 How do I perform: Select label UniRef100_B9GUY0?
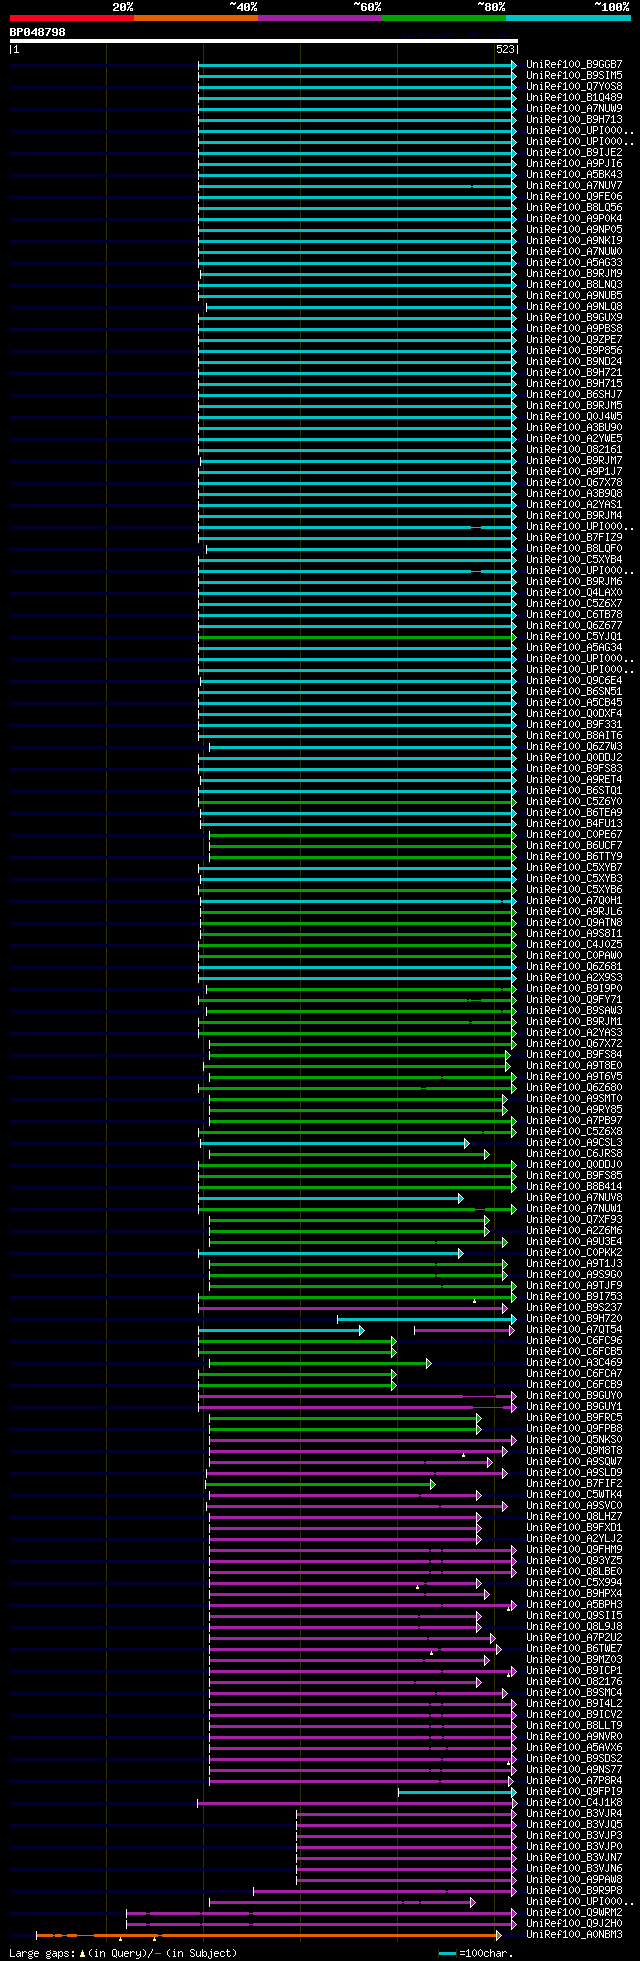click(574, 1395)
